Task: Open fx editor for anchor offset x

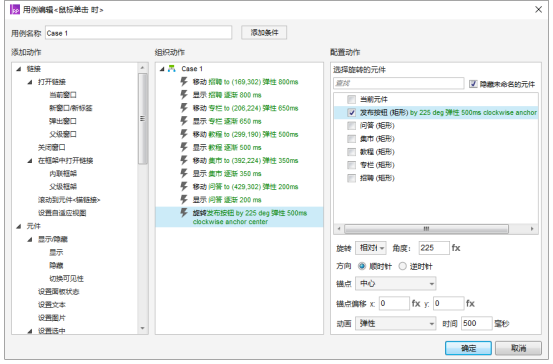Action: click(416, 303)
